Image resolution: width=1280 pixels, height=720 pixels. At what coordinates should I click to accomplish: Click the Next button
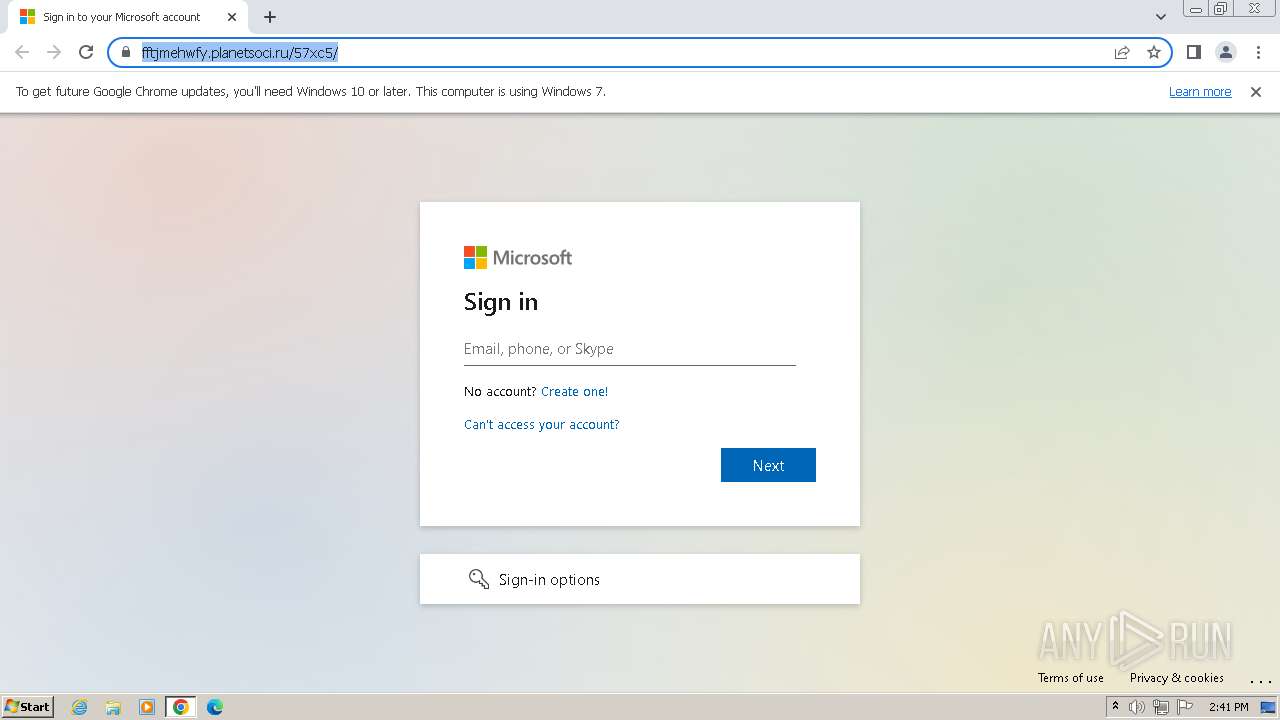click(768, 465)
